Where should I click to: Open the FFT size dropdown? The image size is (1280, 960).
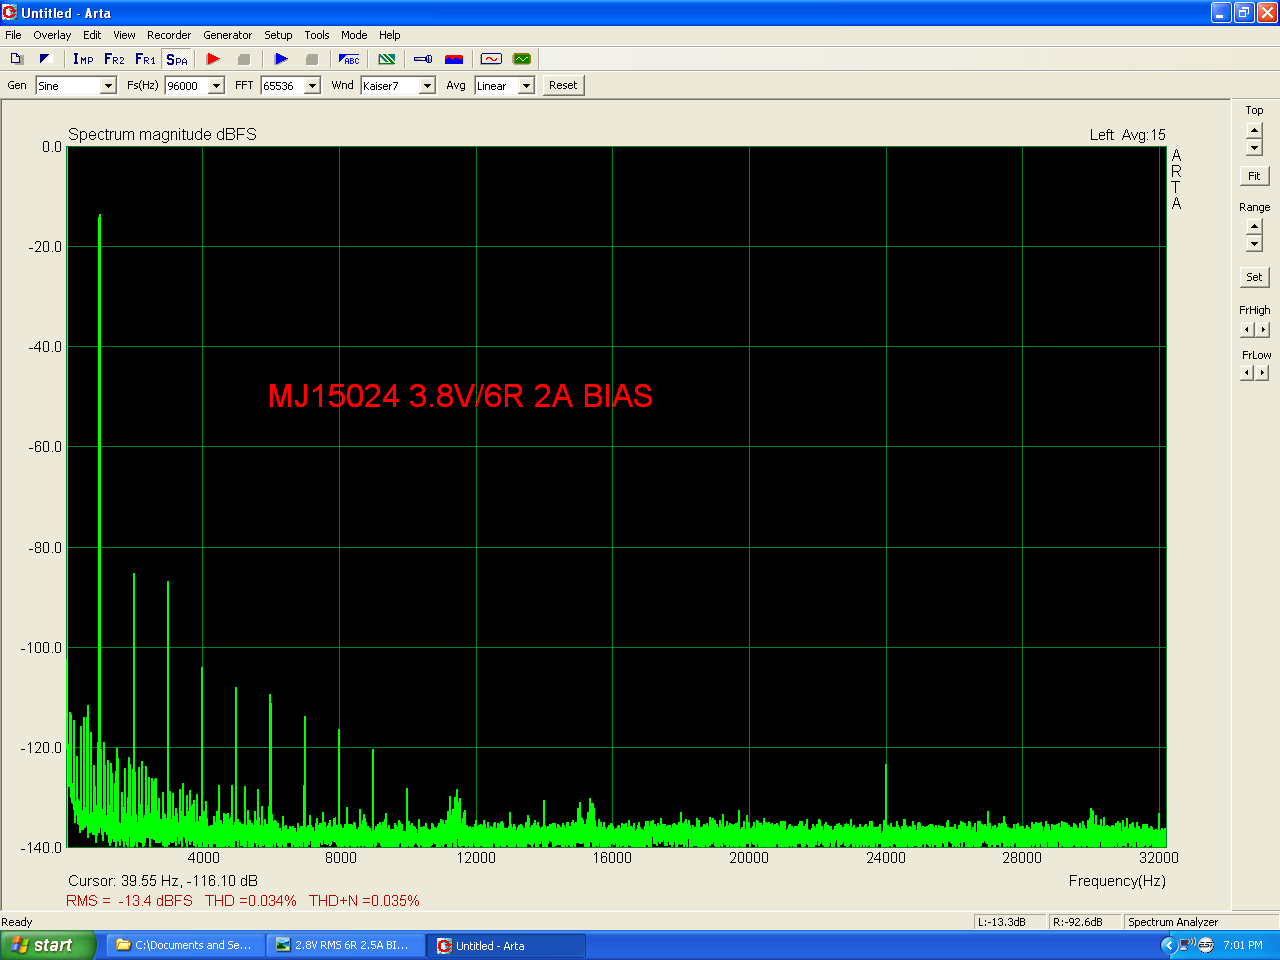(x=312, y=86)
